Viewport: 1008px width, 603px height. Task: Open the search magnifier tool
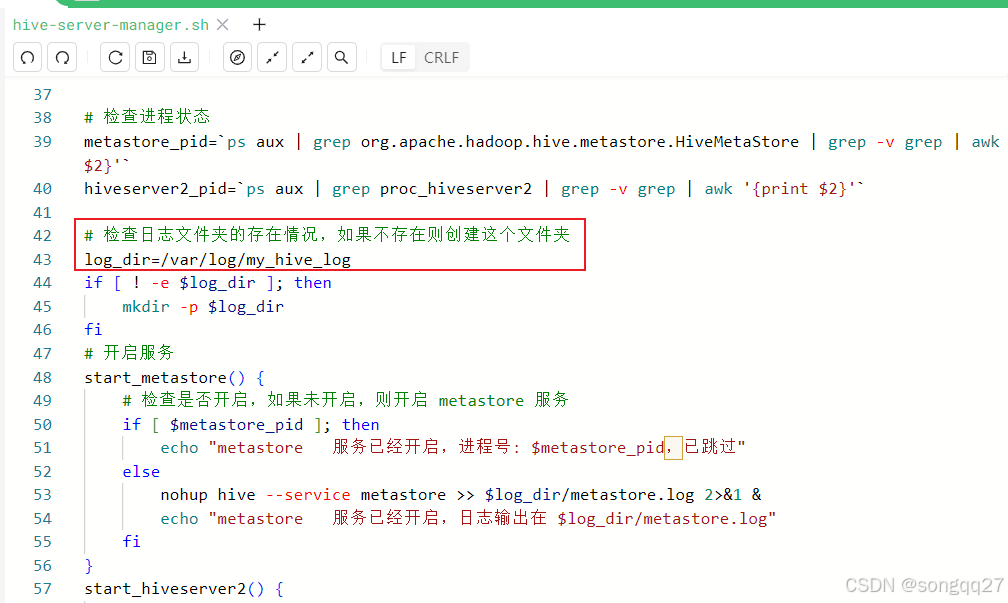[340, 57]
